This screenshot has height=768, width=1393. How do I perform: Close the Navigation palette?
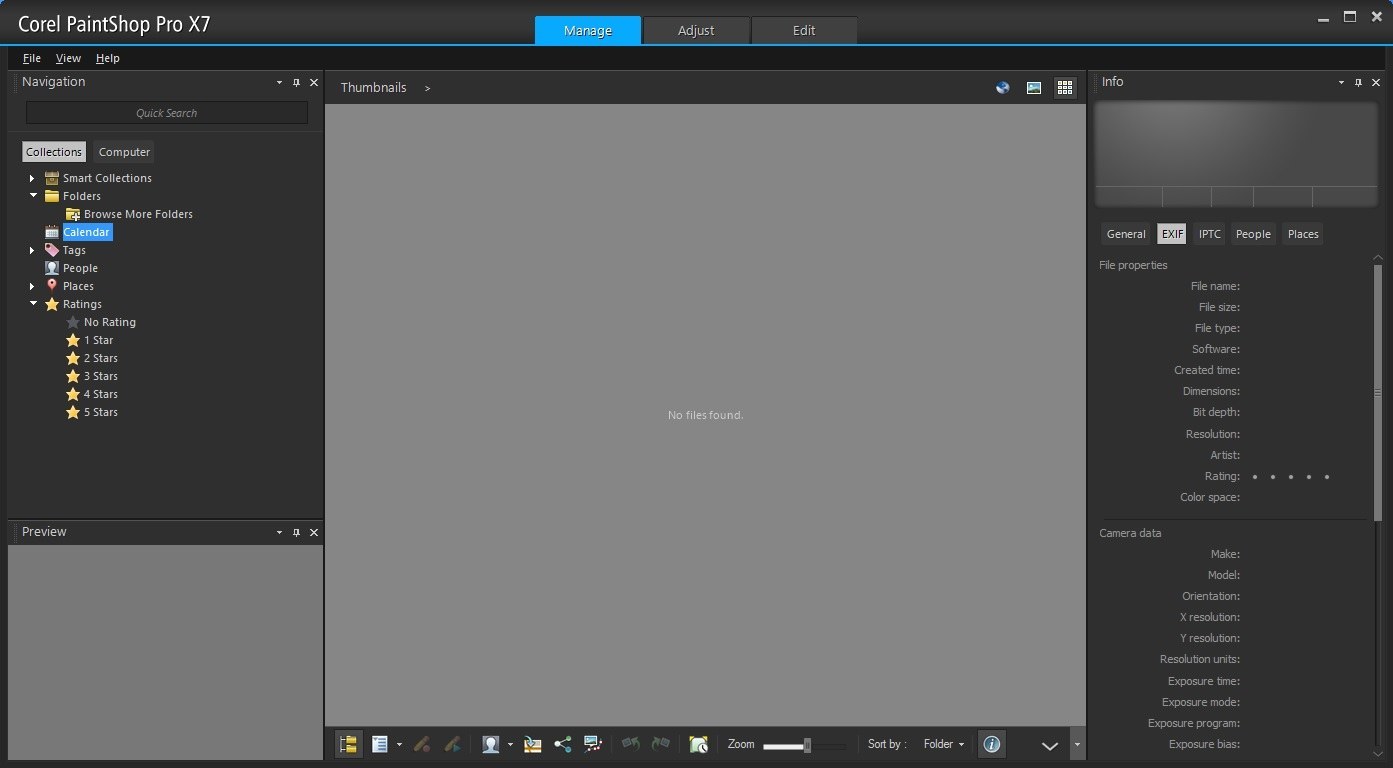pos(314,83)
